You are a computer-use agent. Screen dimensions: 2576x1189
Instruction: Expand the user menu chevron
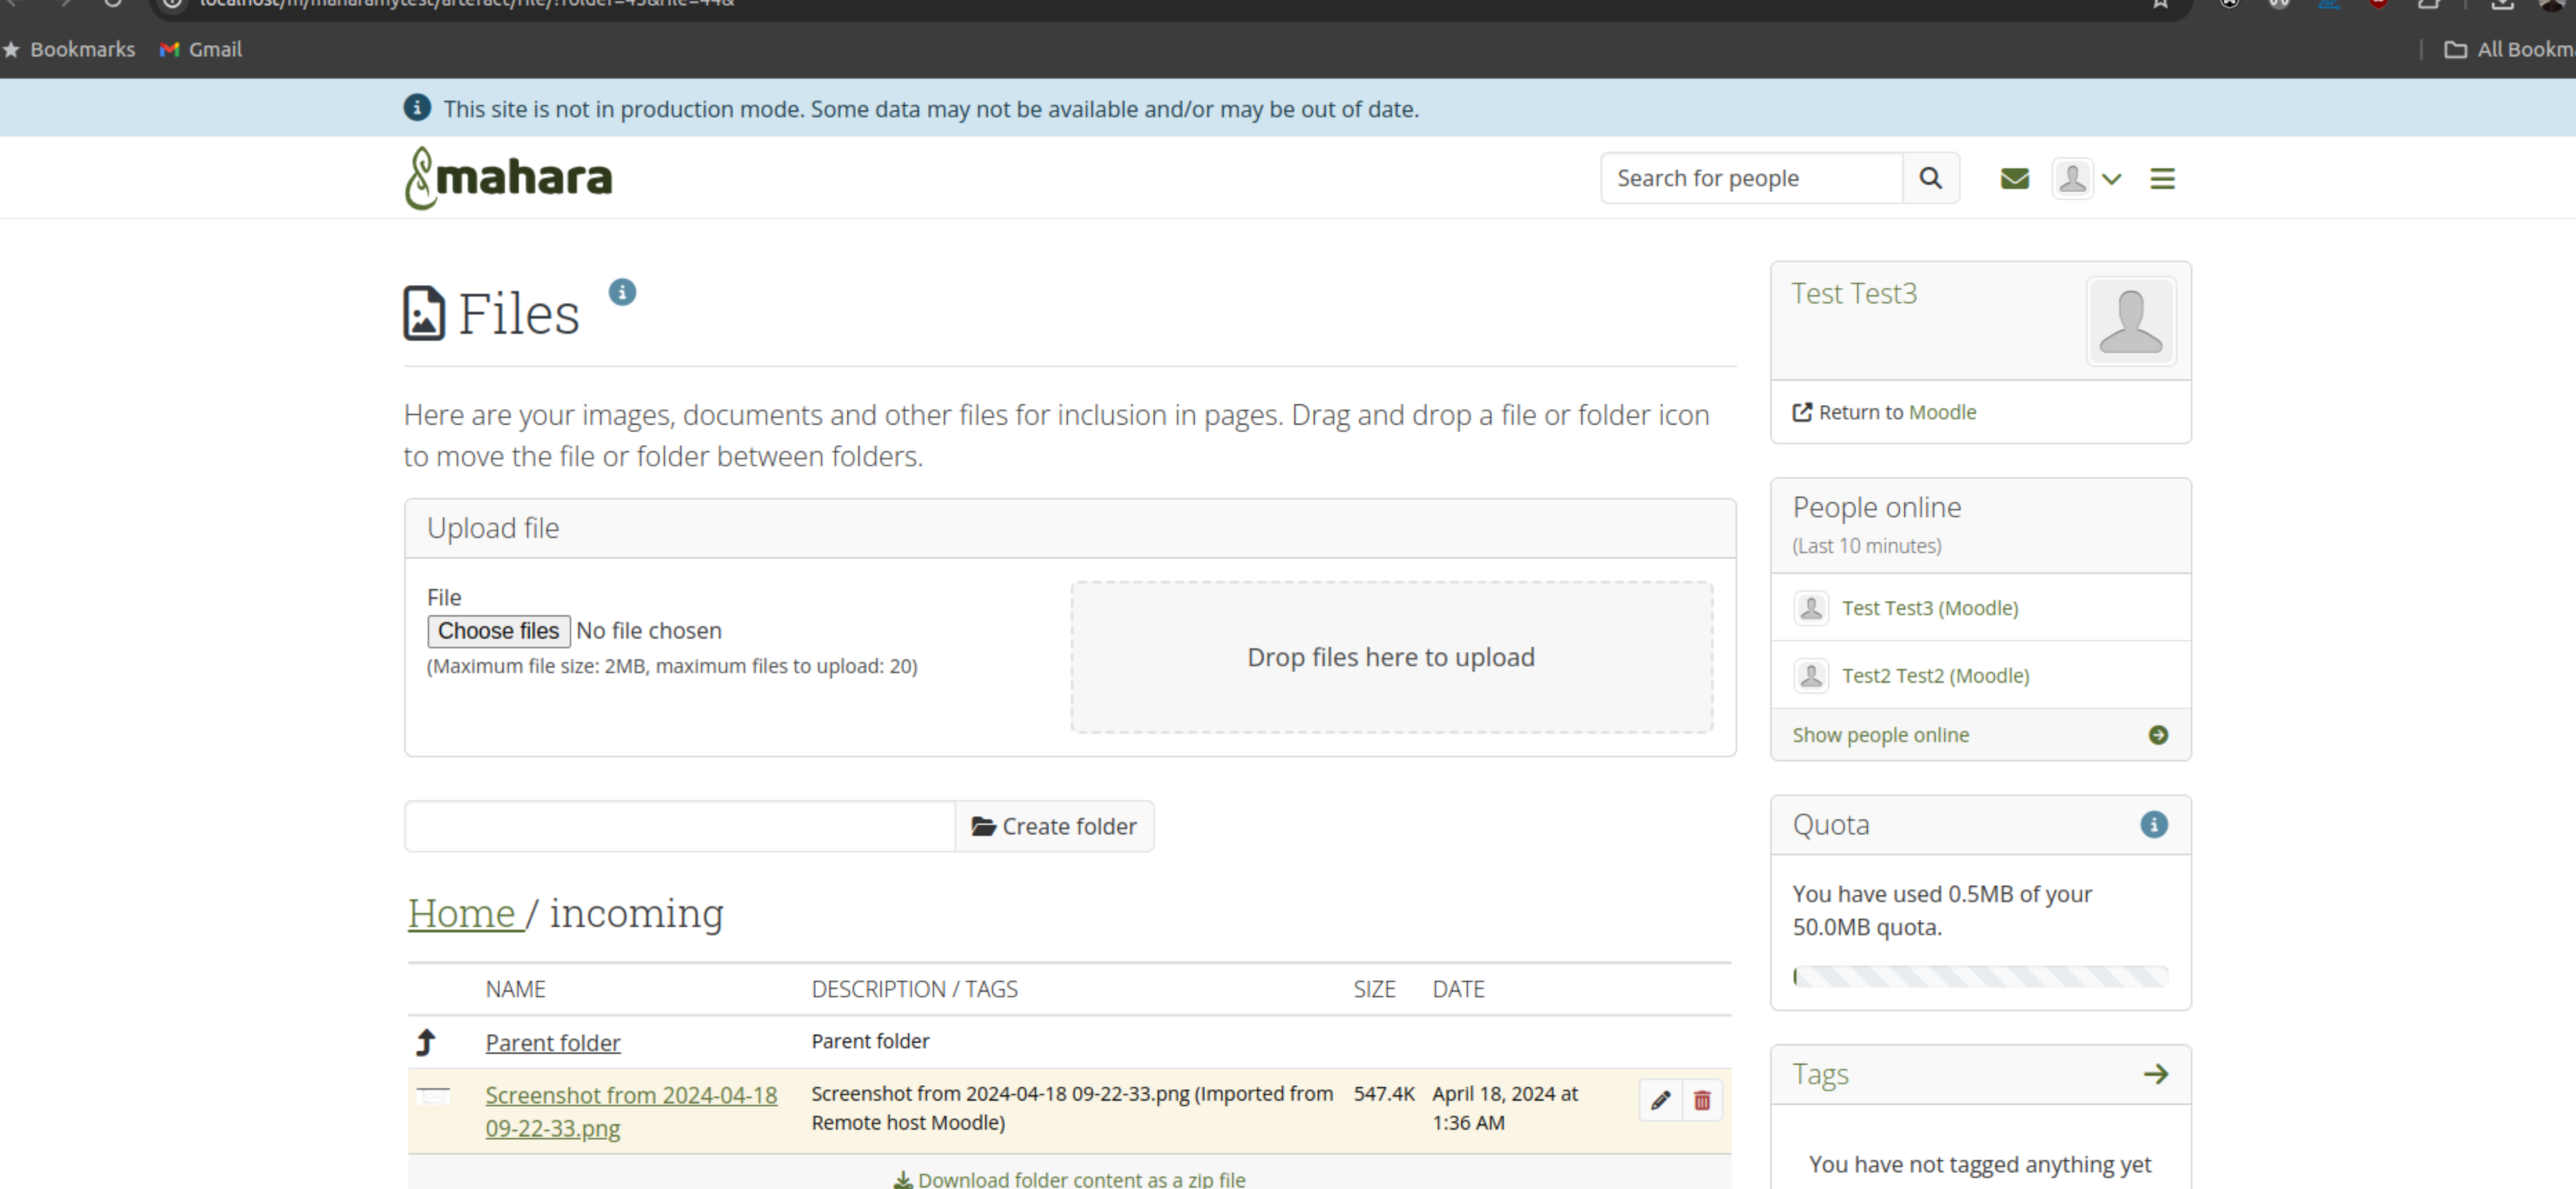click(x=2111, y=179)
